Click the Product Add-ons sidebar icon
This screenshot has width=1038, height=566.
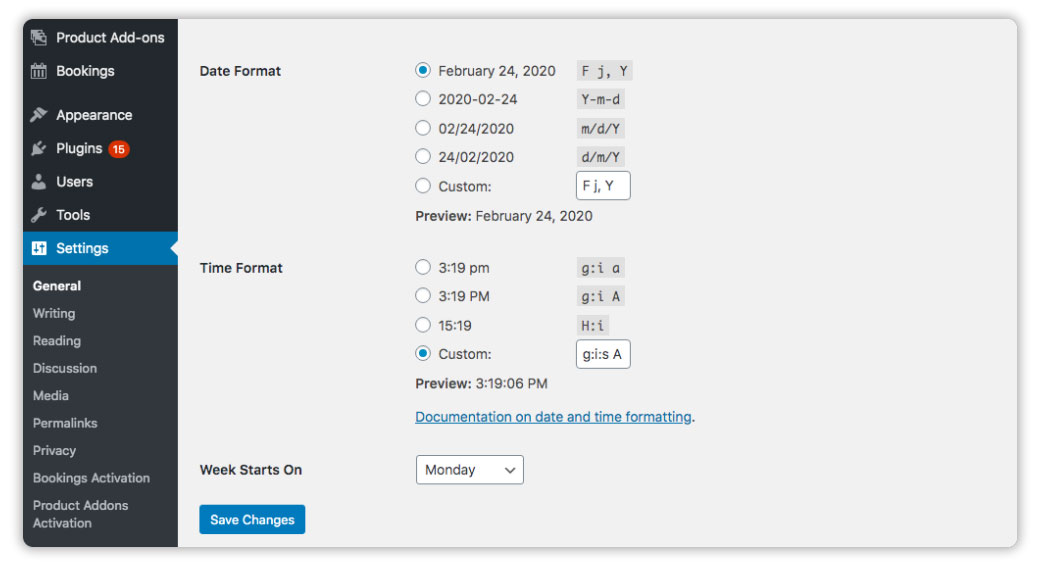39,38
